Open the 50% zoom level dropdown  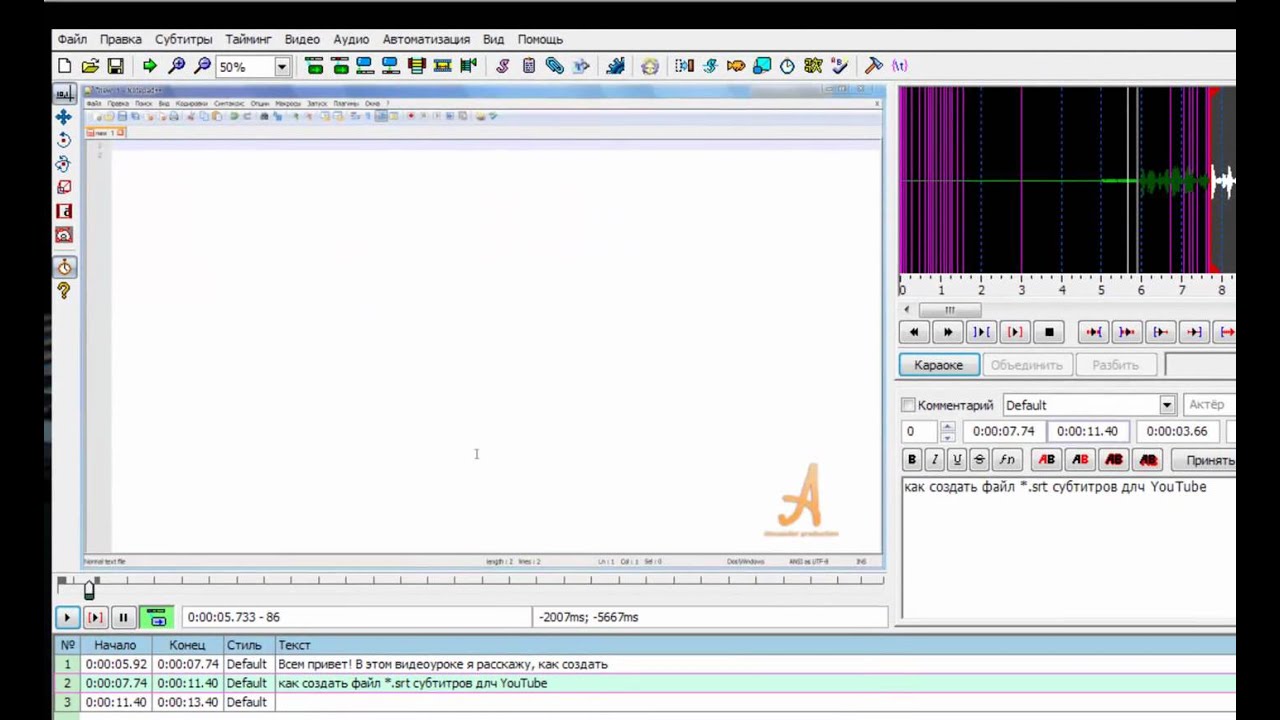282,67
